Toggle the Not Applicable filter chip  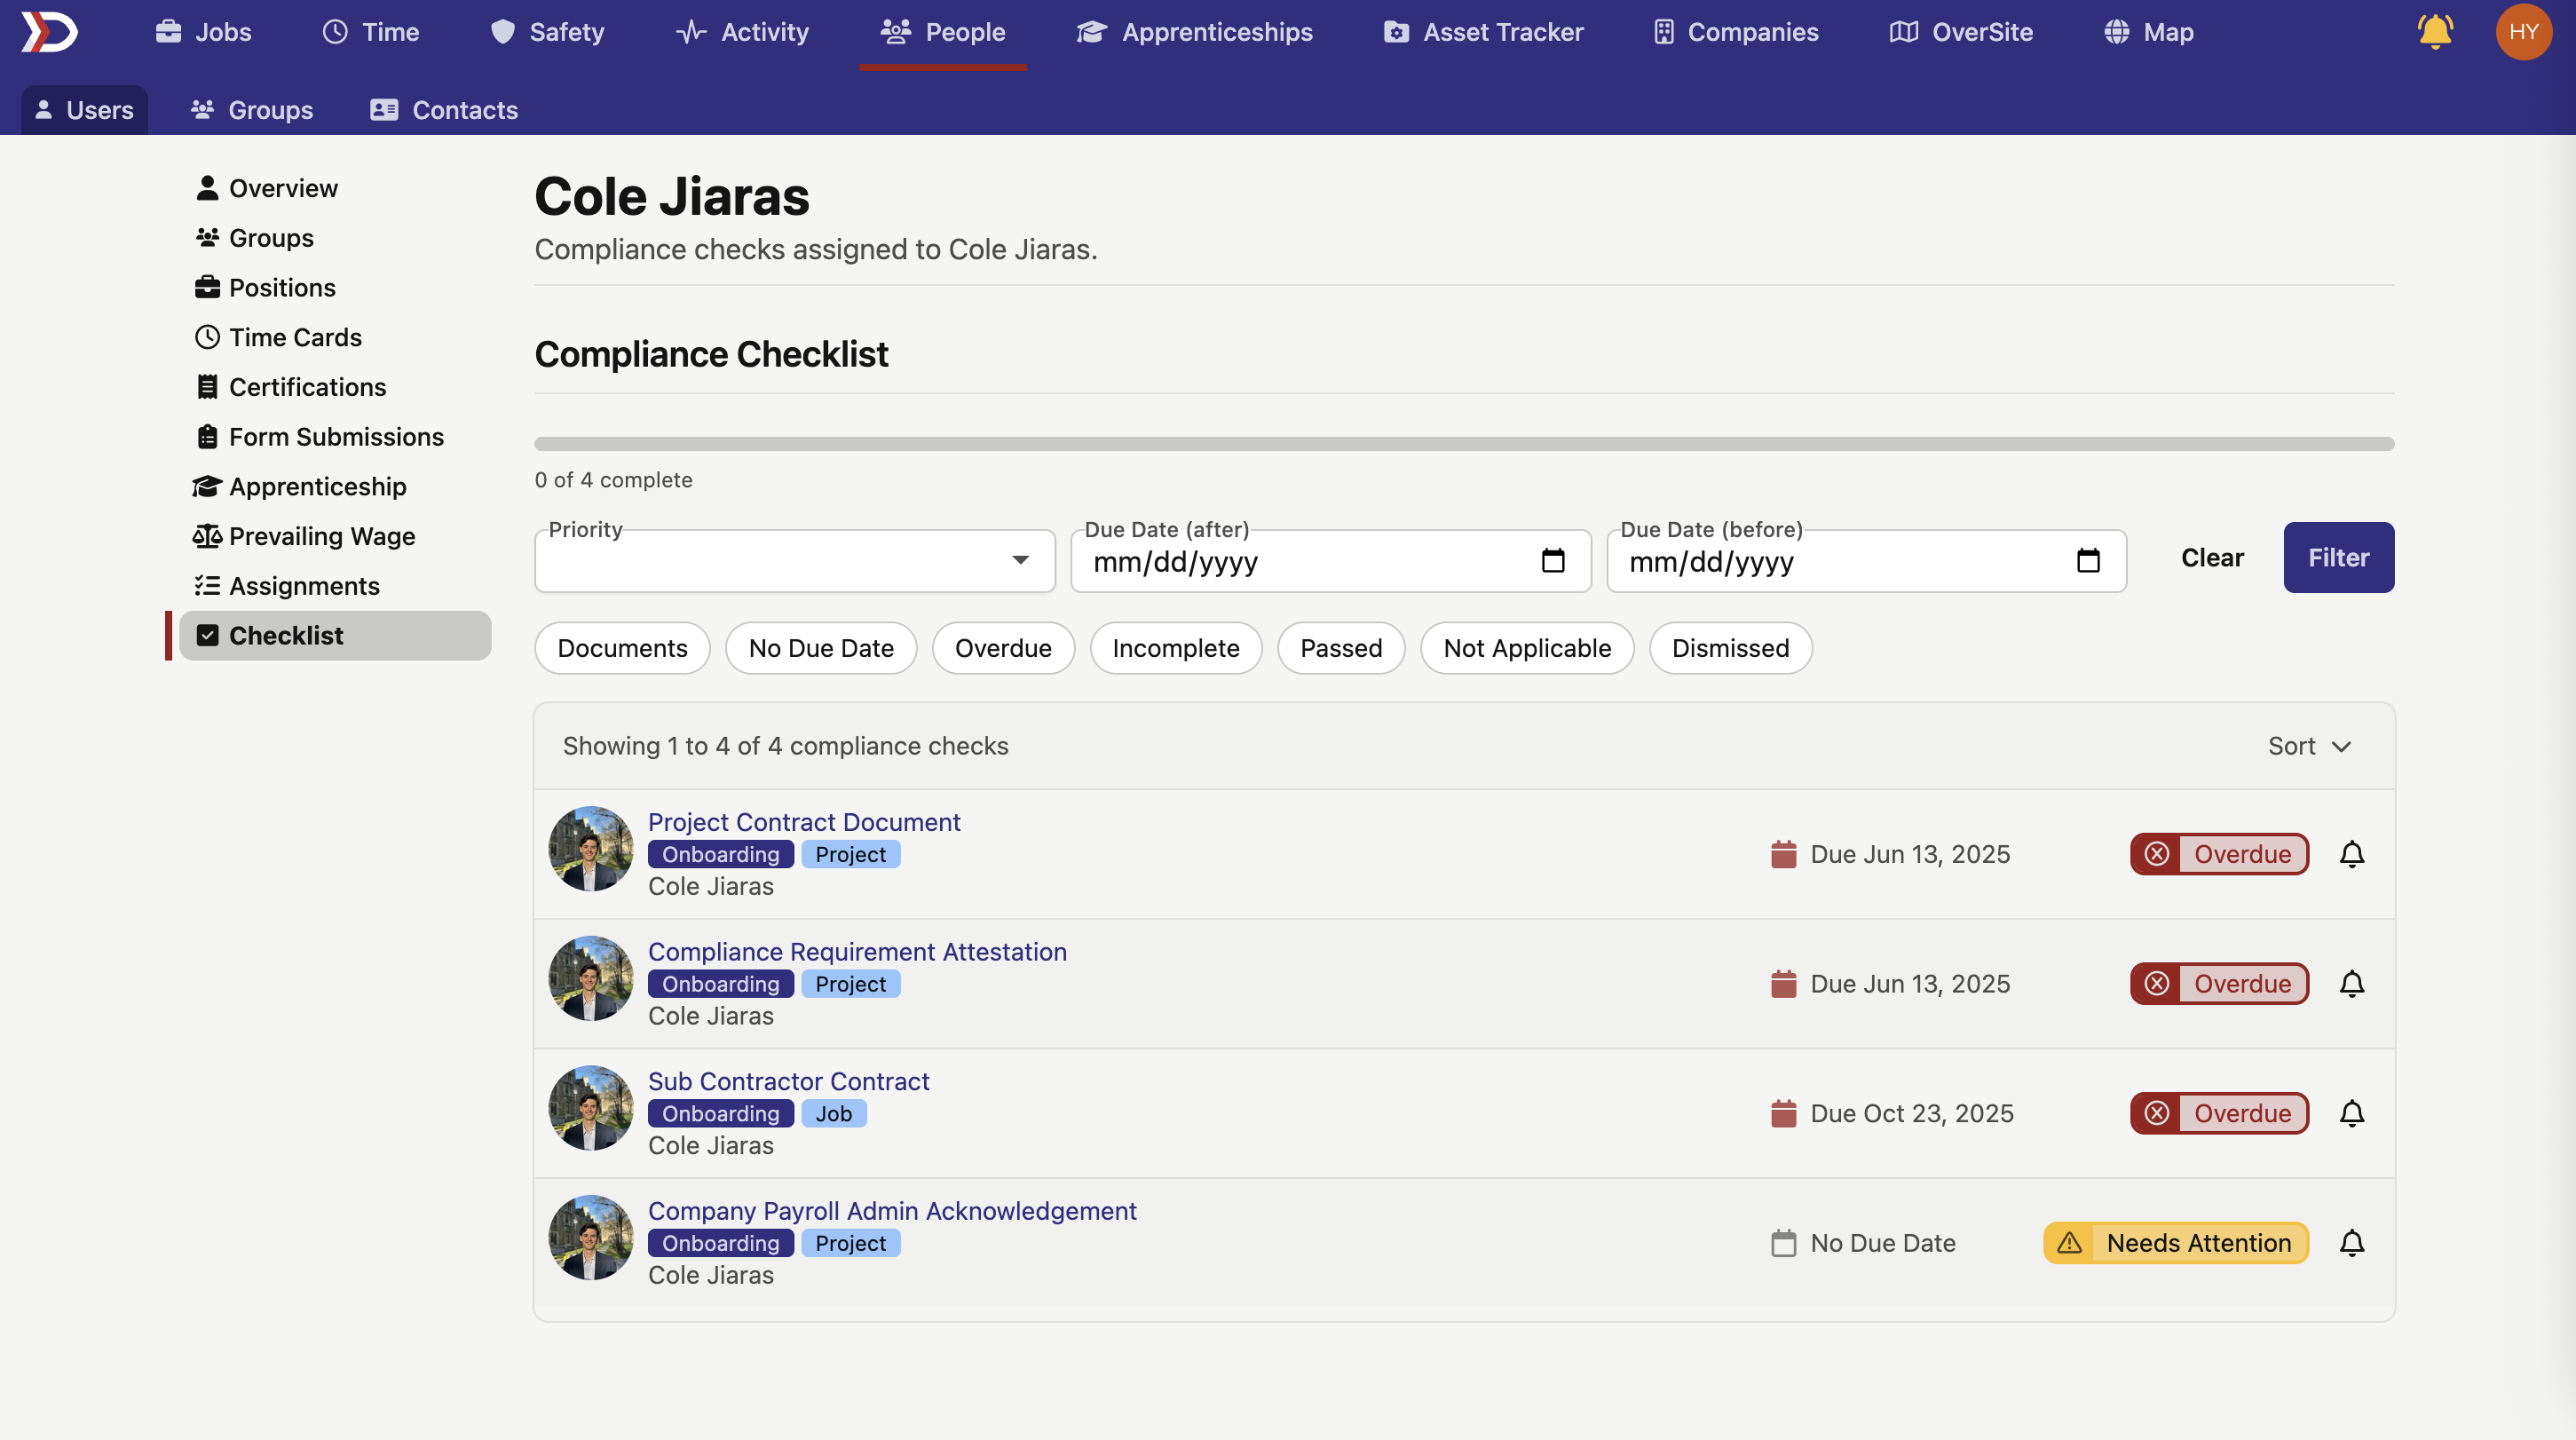[x=1526, y=648]
